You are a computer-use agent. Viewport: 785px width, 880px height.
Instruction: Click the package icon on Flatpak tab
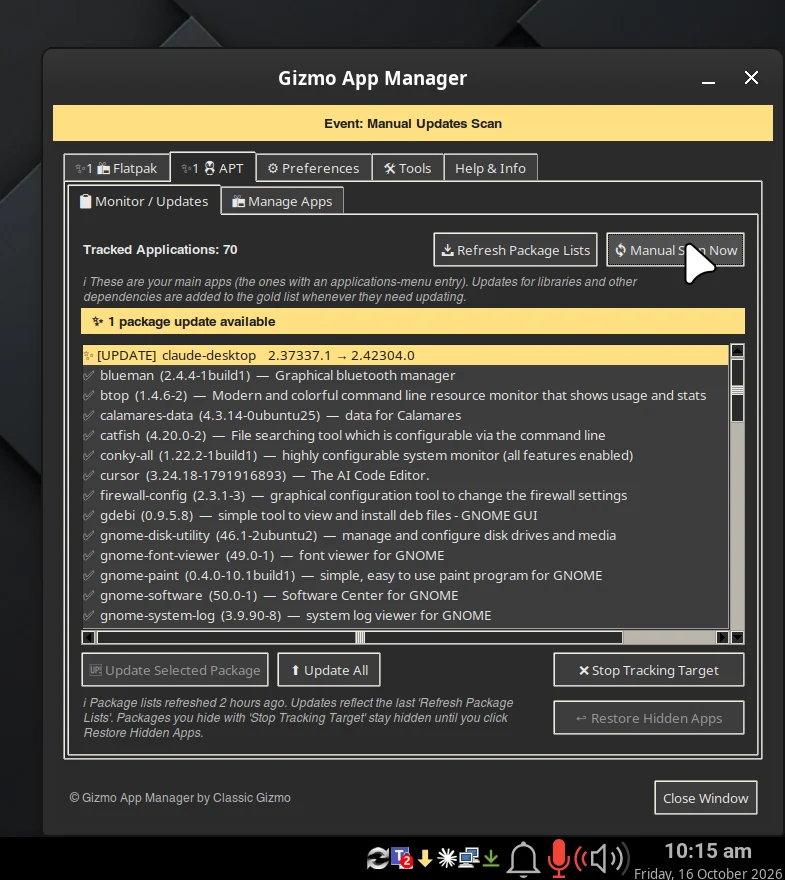point(104,168)
